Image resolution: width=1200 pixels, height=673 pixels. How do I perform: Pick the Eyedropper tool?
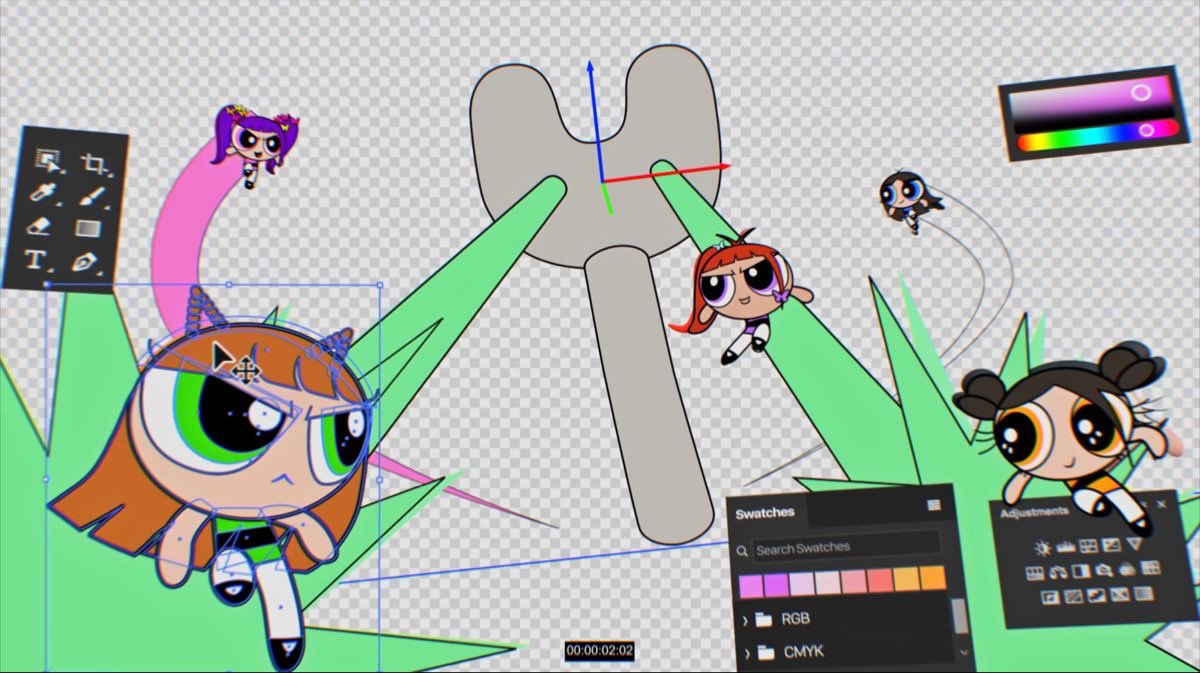tap(43, 192)
